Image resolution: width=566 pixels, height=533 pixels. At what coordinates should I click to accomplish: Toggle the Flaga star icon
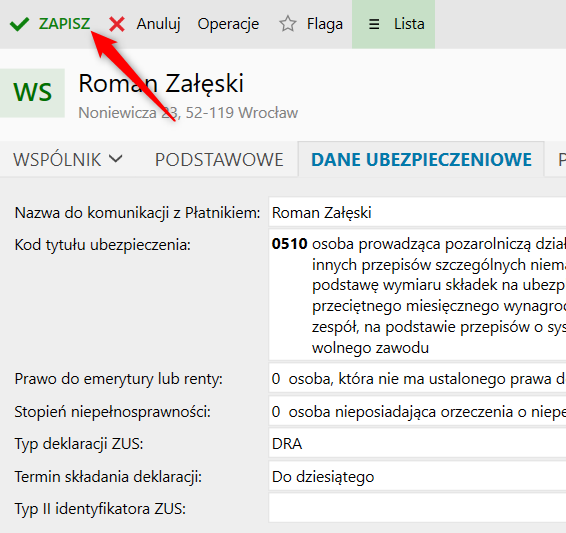(288, 24)
